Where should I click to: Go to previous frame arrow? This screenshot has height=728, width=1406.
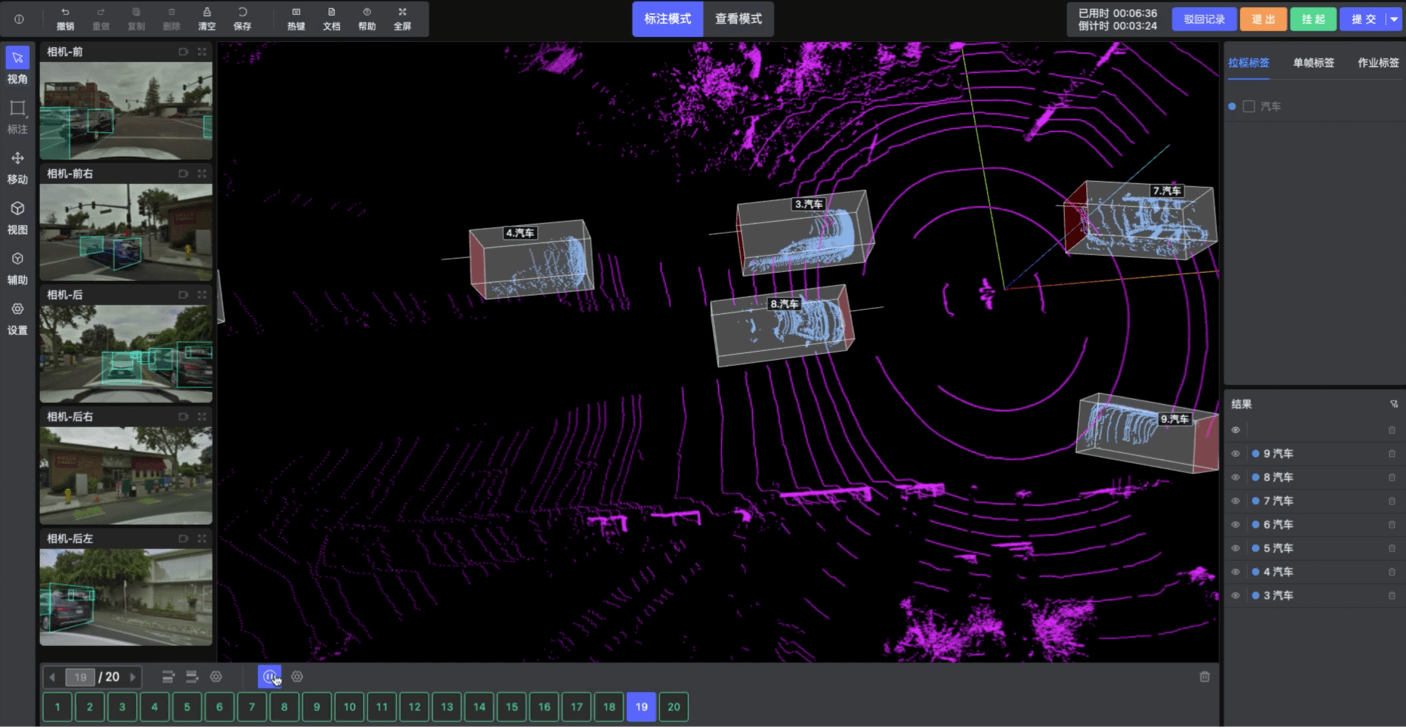pyautogui.click(x=52, y=677)
